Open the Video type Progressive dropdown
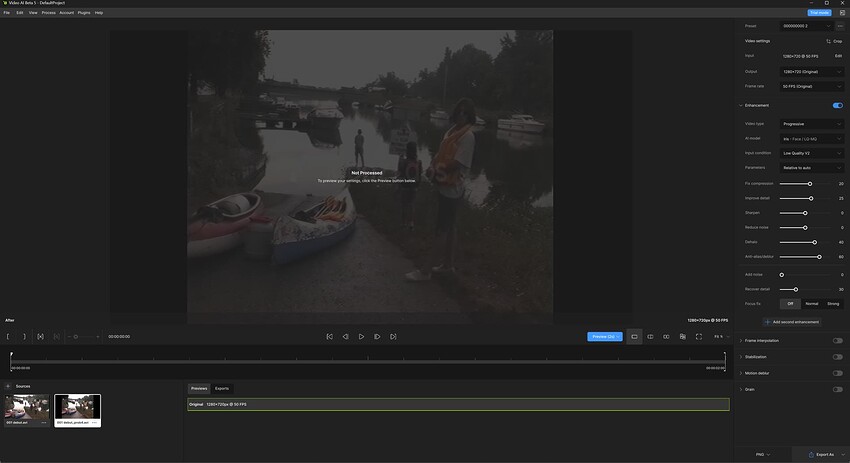The image size is (850, 463). click(x=812, y=124)
